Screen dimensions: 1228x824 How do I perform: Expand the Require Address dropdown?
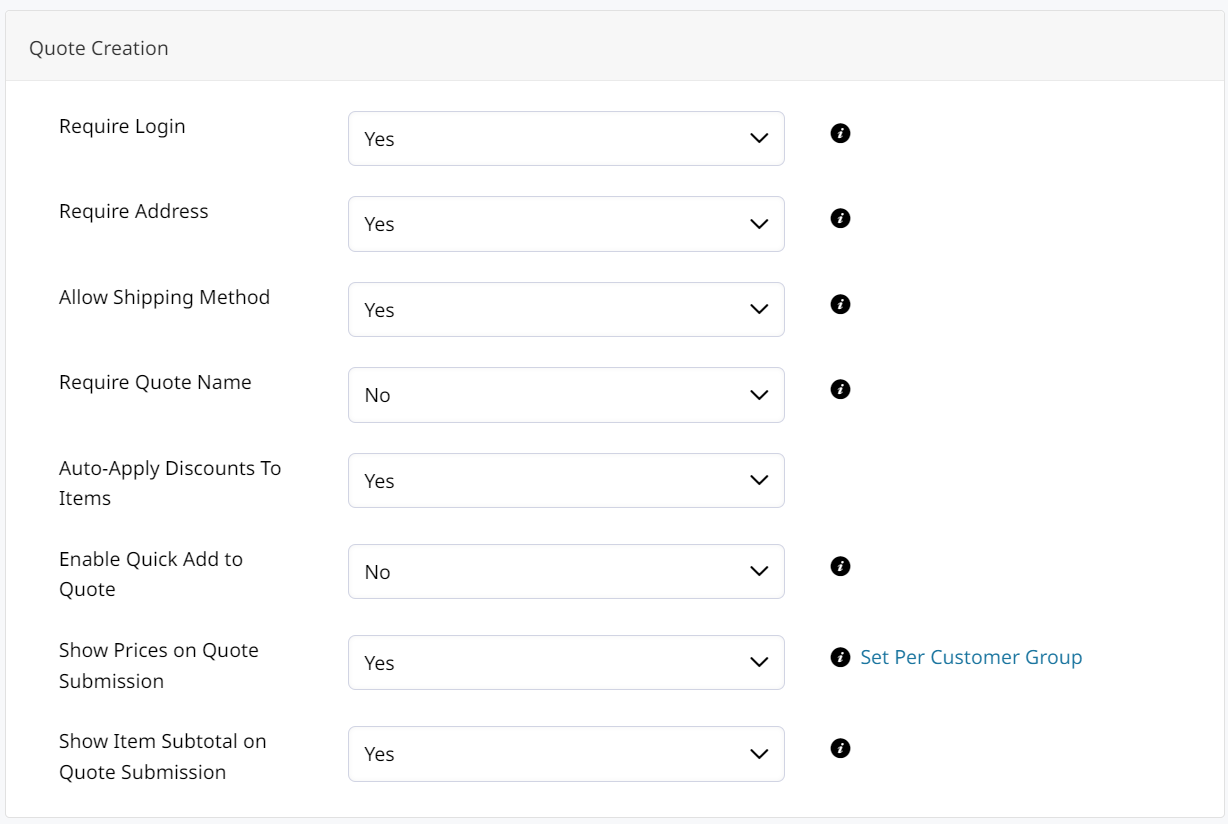566,224
